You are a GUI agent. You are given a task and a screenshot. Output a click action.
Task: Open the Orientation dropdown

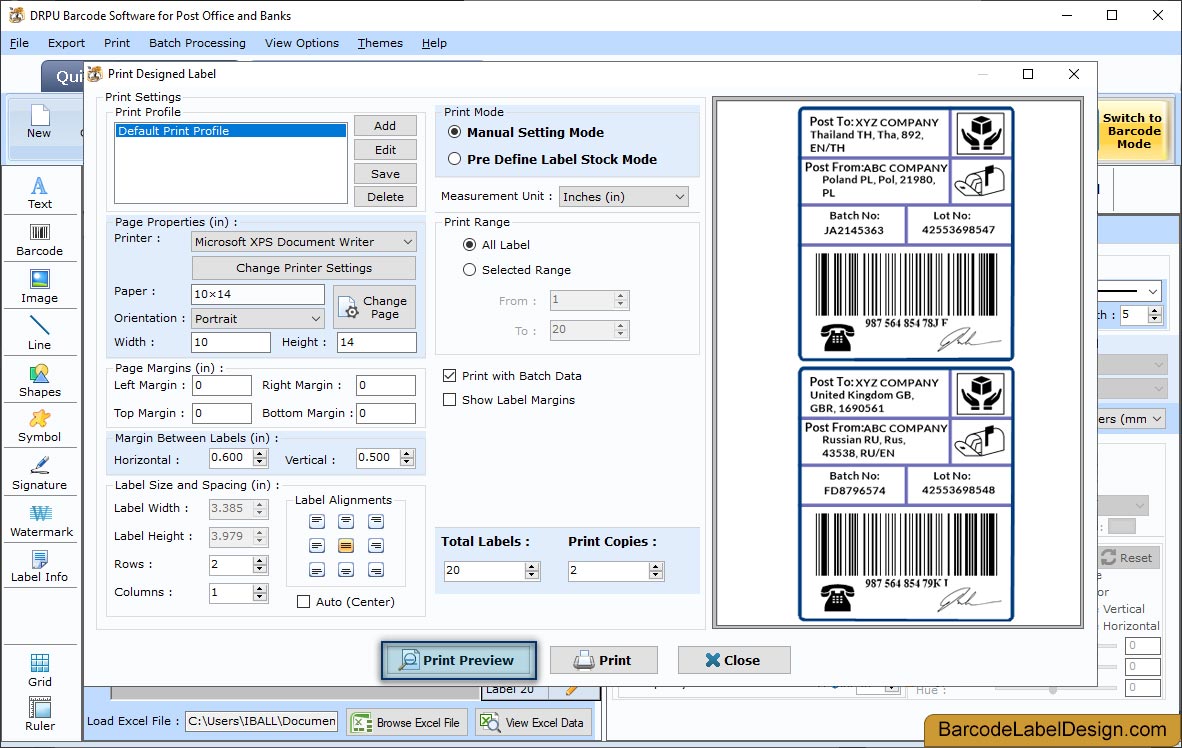click(x=258, y=318)
